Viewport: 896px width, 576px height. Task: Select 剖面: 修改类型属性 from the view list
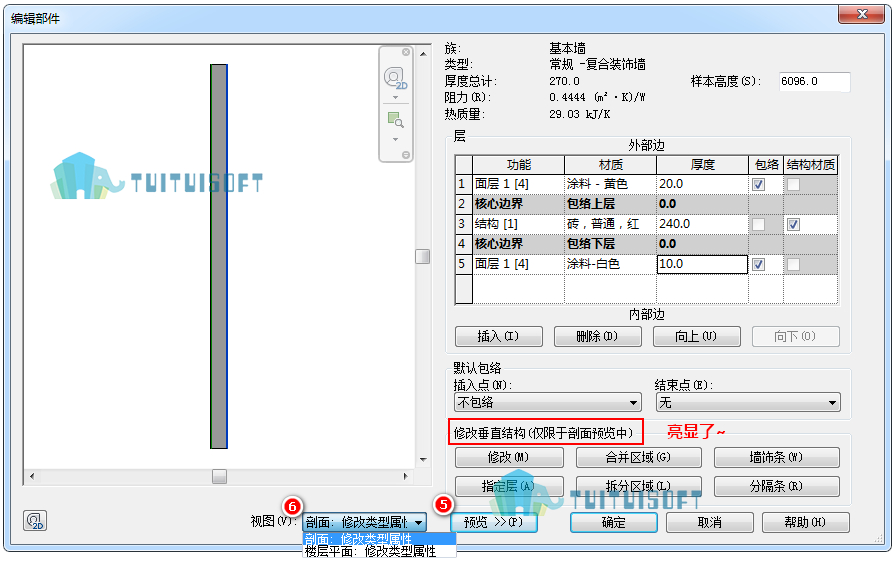pyautogui.click(x=379, y=539)
